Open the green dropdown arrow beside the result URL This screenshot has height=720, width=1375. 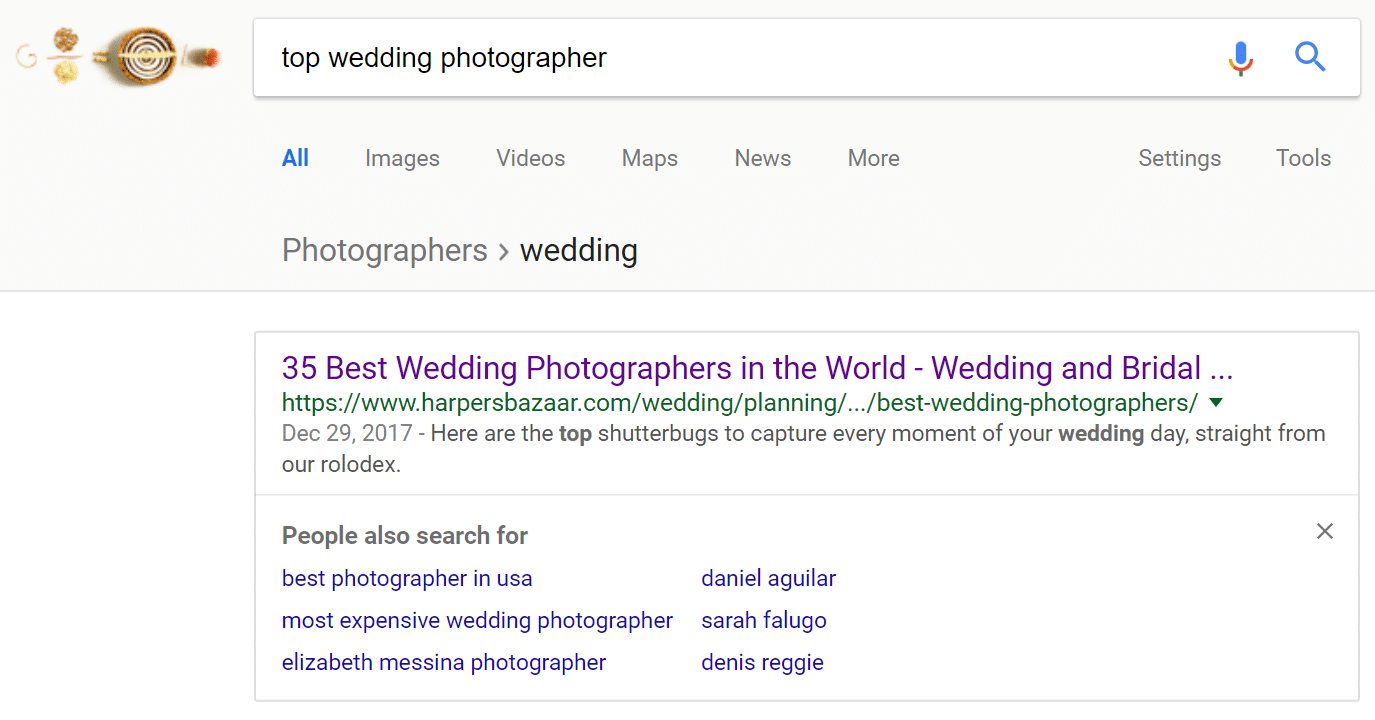(x=1216, y=402)
